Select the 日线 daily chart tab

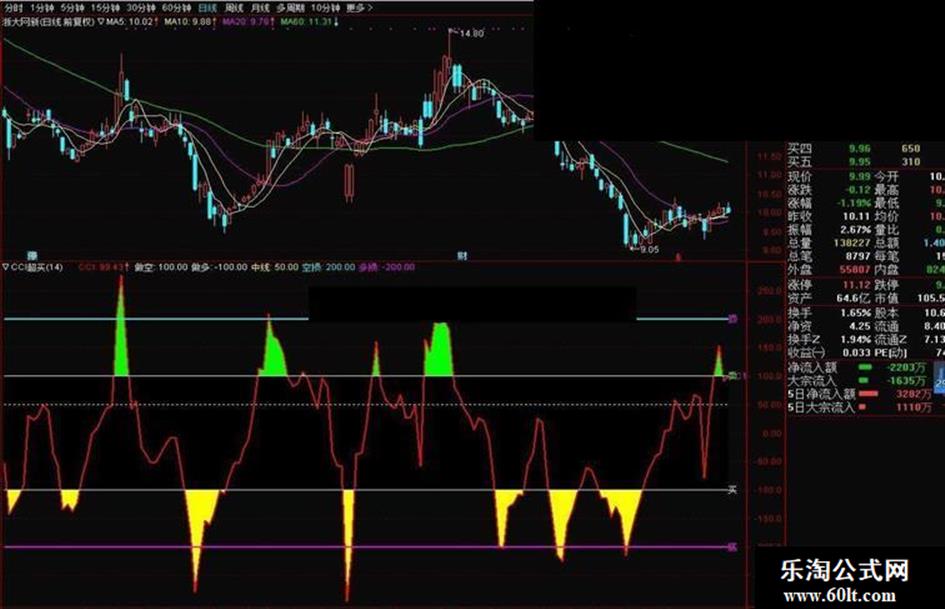(207, 8)
